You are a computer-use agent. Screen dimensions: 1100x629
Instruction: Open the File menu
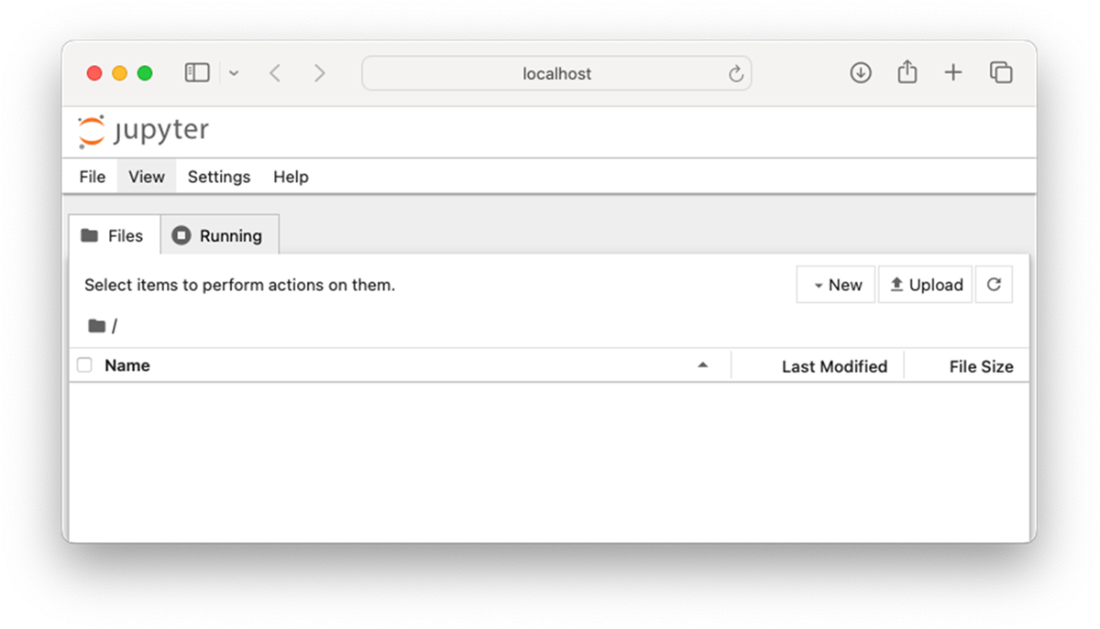click(92, 177)
